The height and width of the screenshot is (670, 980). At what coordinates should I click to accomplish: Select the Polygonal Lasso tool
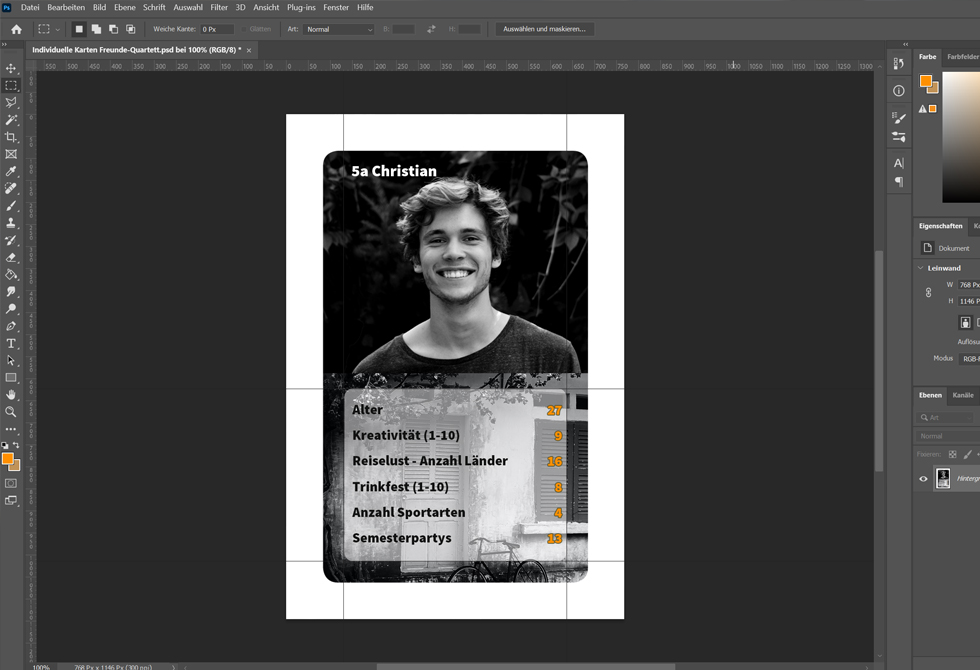click(x=11, y=102)
